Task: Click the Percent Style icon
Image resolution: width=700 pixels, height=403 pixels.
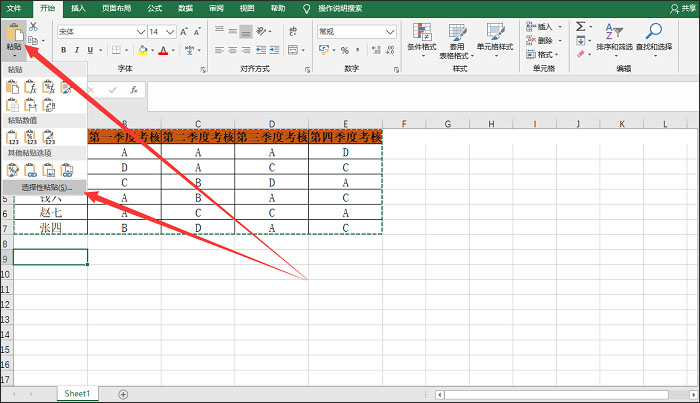Action: click(345, 50)
